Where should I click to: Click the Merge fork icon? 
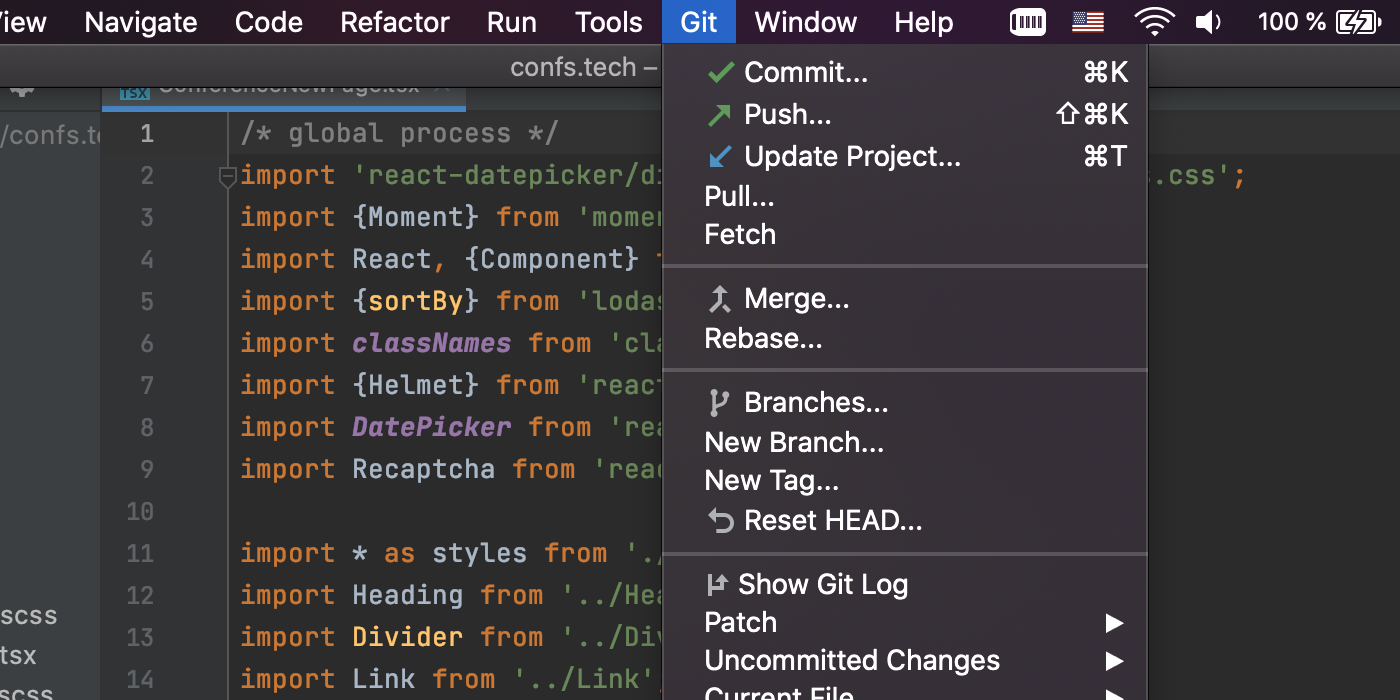tap(719, 299)
